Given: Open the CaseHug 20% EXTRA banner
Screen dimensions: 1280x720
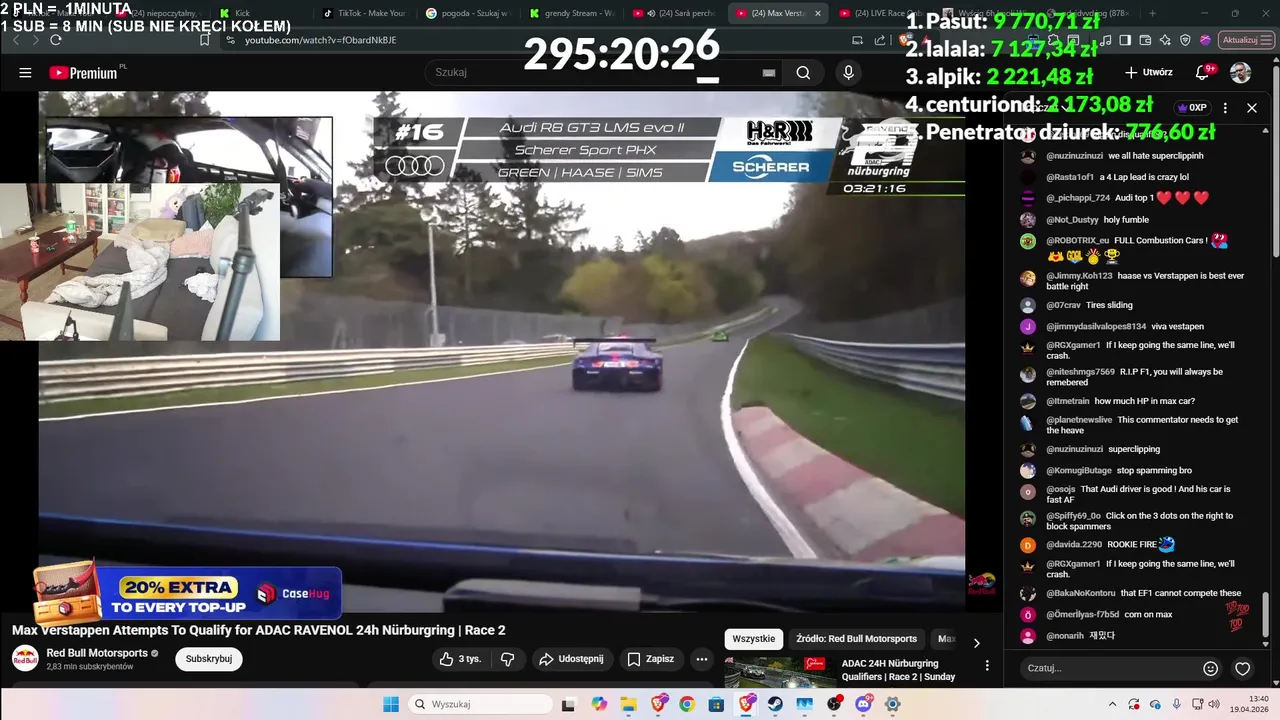Looking at the screenshot, I should click(187, 593).
